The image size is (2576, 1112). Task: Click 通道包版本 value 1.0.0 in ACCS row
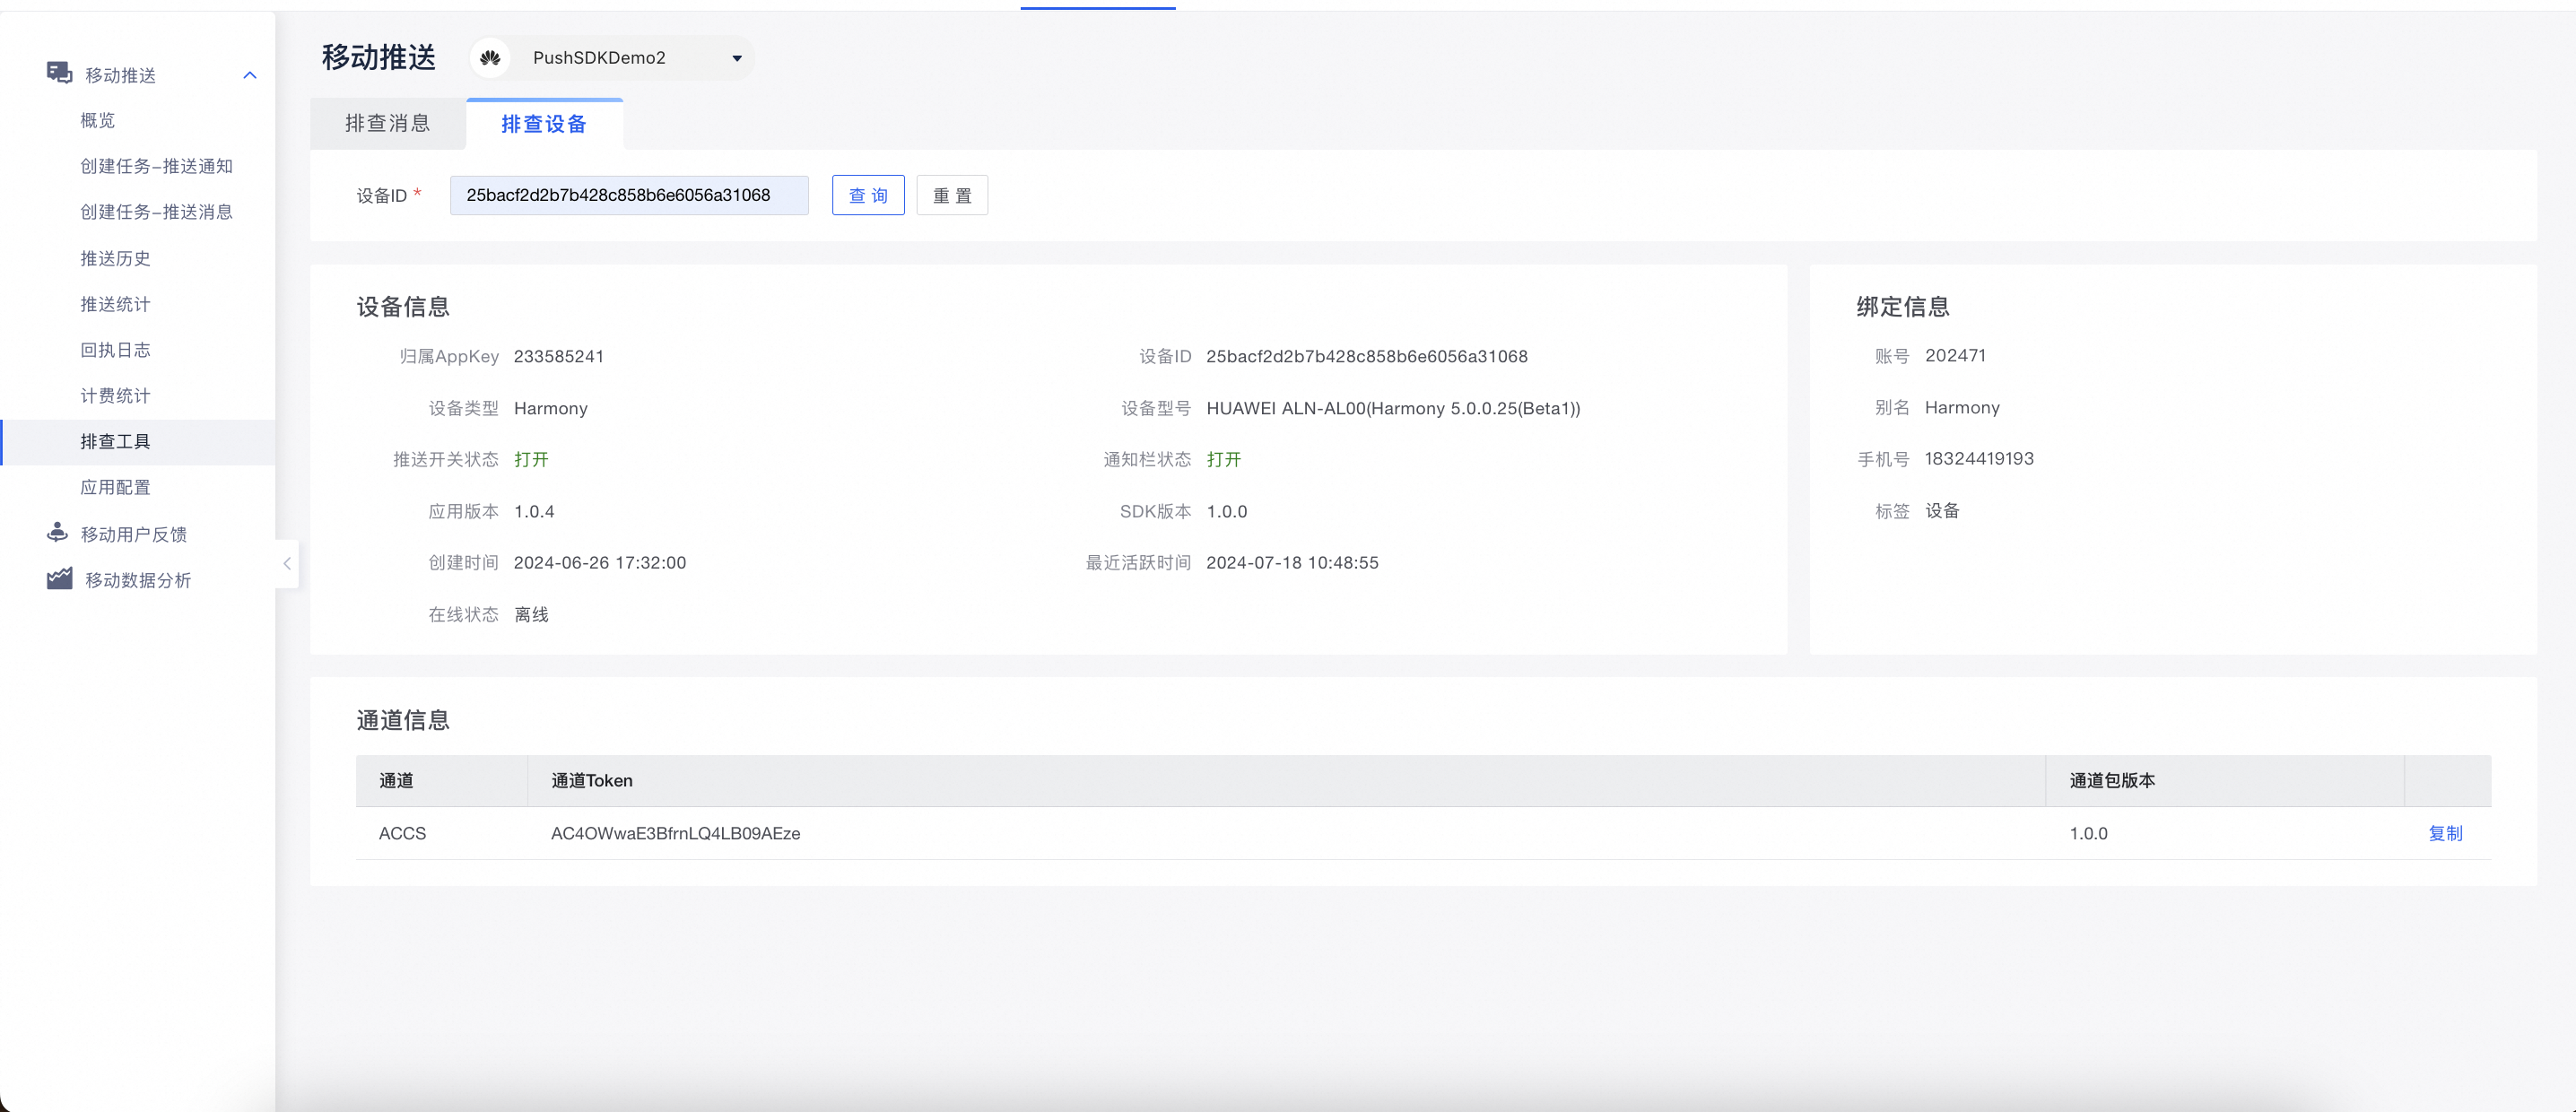(x=2089, y=833)
